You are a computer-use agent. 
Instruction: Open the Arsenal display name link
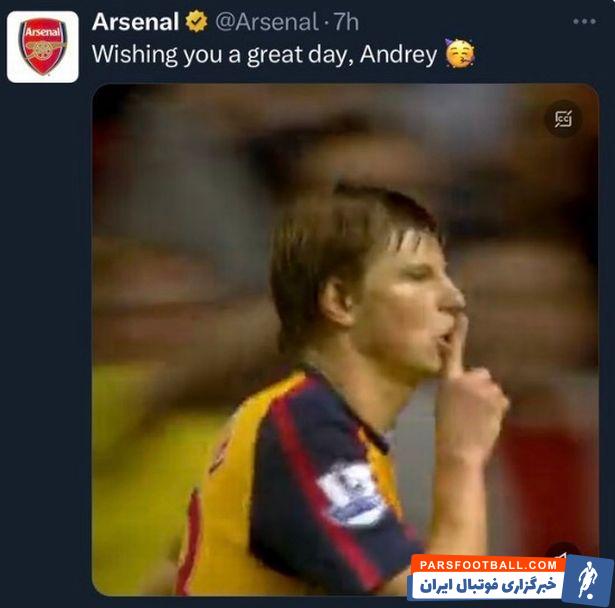tap(135, 21)
